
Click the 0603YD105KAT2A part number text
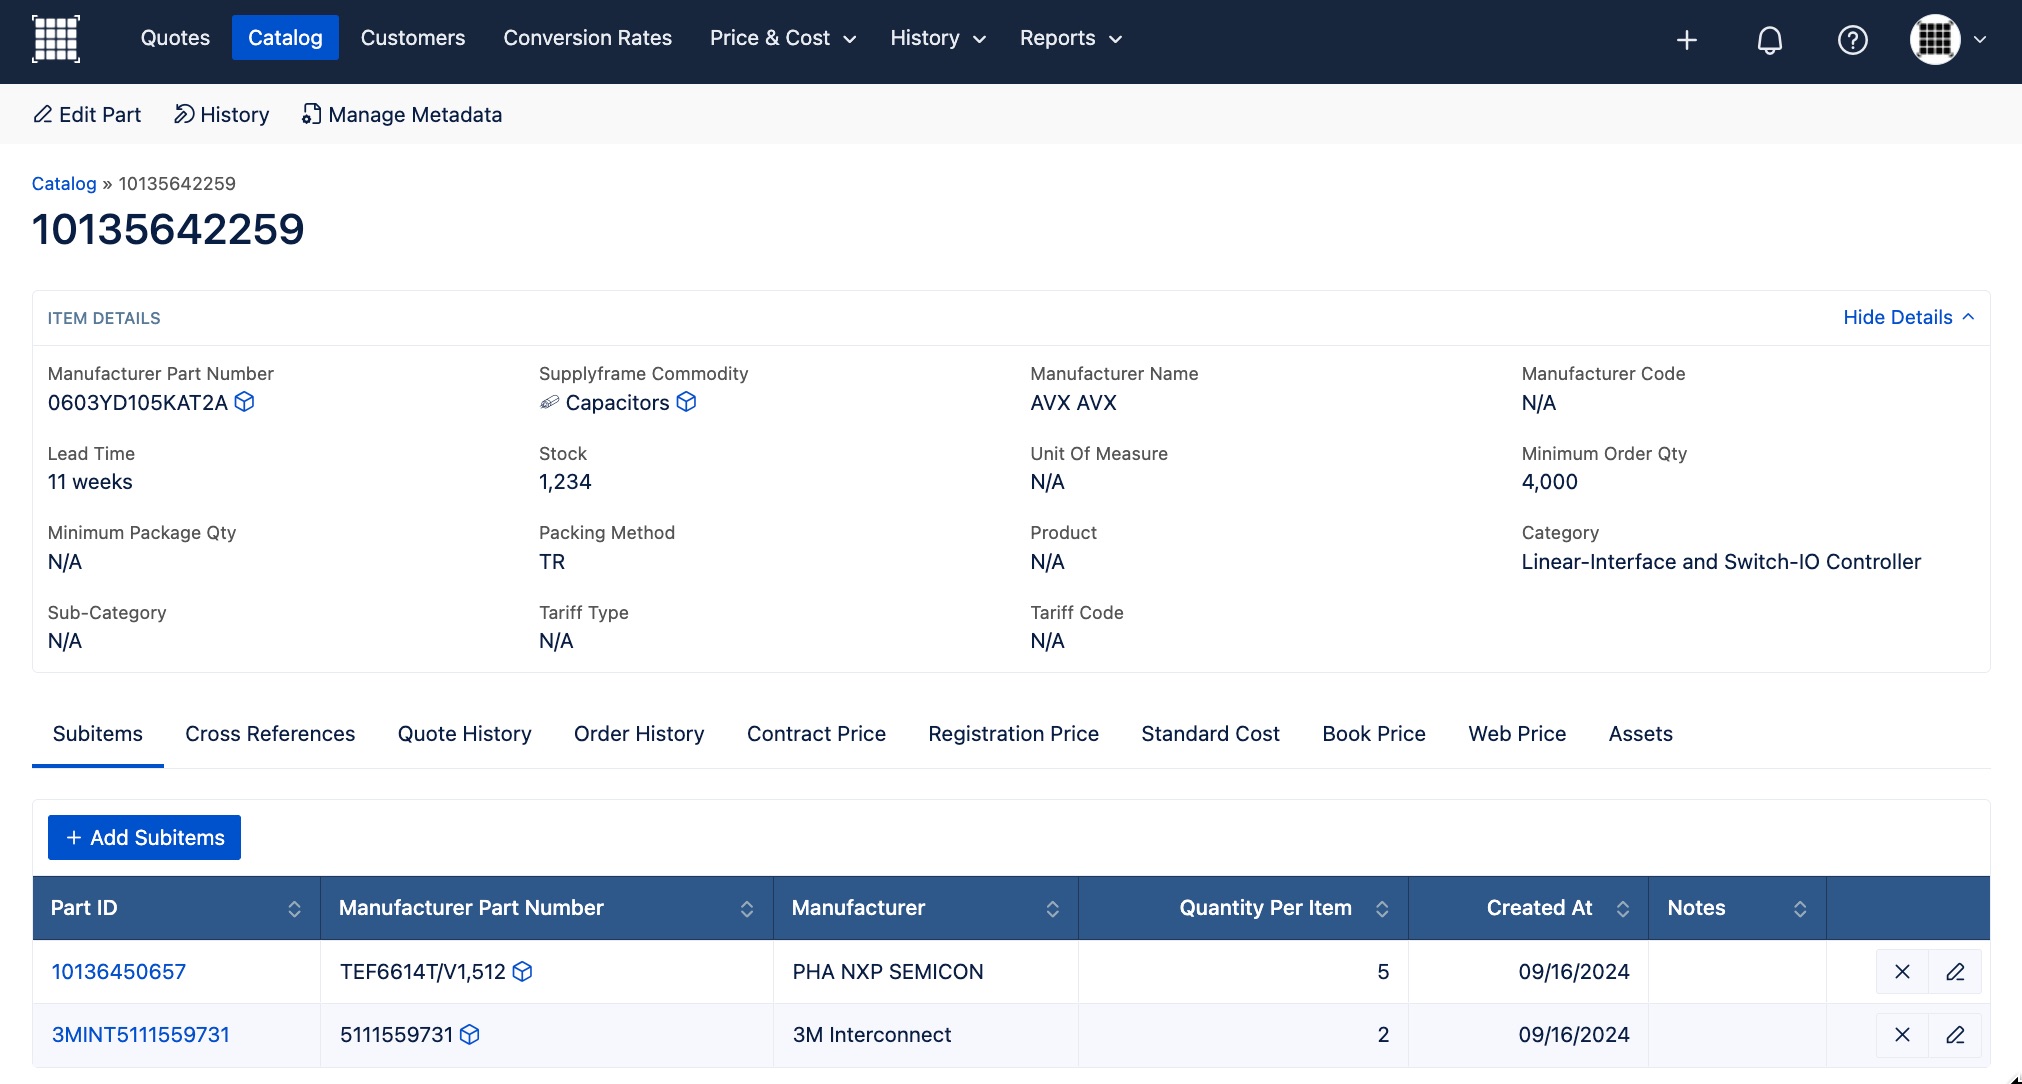pos(138,403)
